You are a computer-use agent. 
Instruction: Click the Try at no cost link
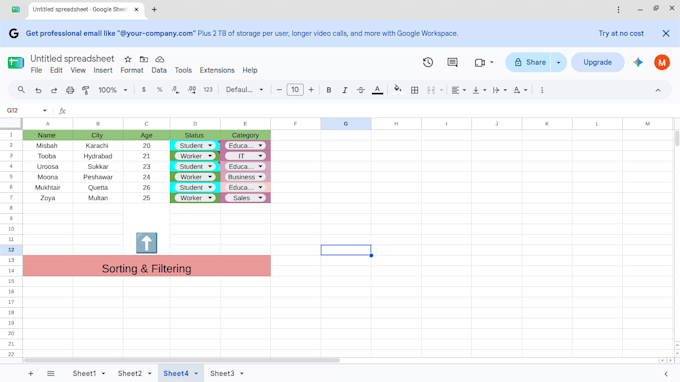pos(621,33)
